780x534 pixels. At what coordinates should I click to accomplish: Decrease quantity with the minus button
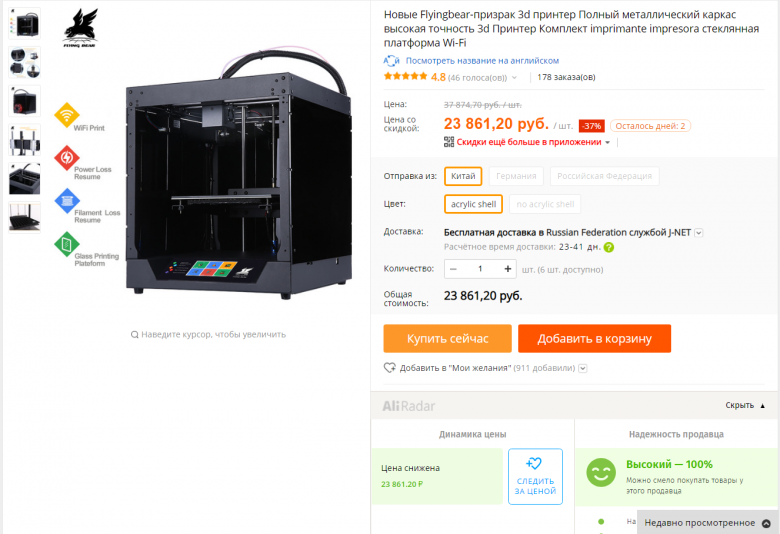tap(453, 269)
